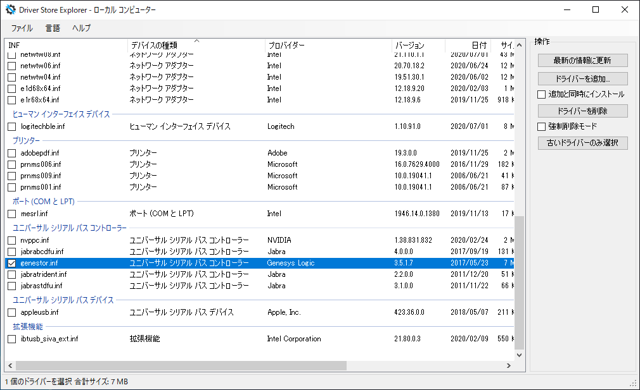Open the ヘルプ menu

(82, 28)
